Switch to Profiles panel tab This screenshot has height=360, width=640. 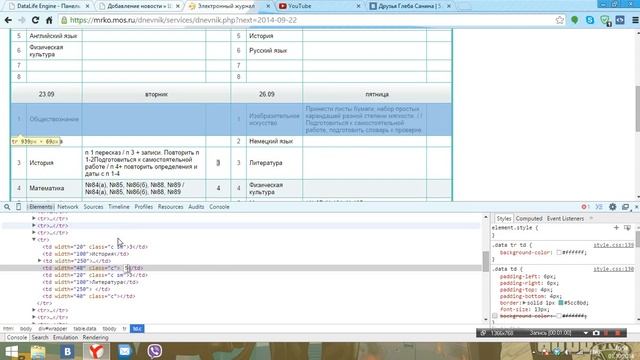click(x=144, y=207)
